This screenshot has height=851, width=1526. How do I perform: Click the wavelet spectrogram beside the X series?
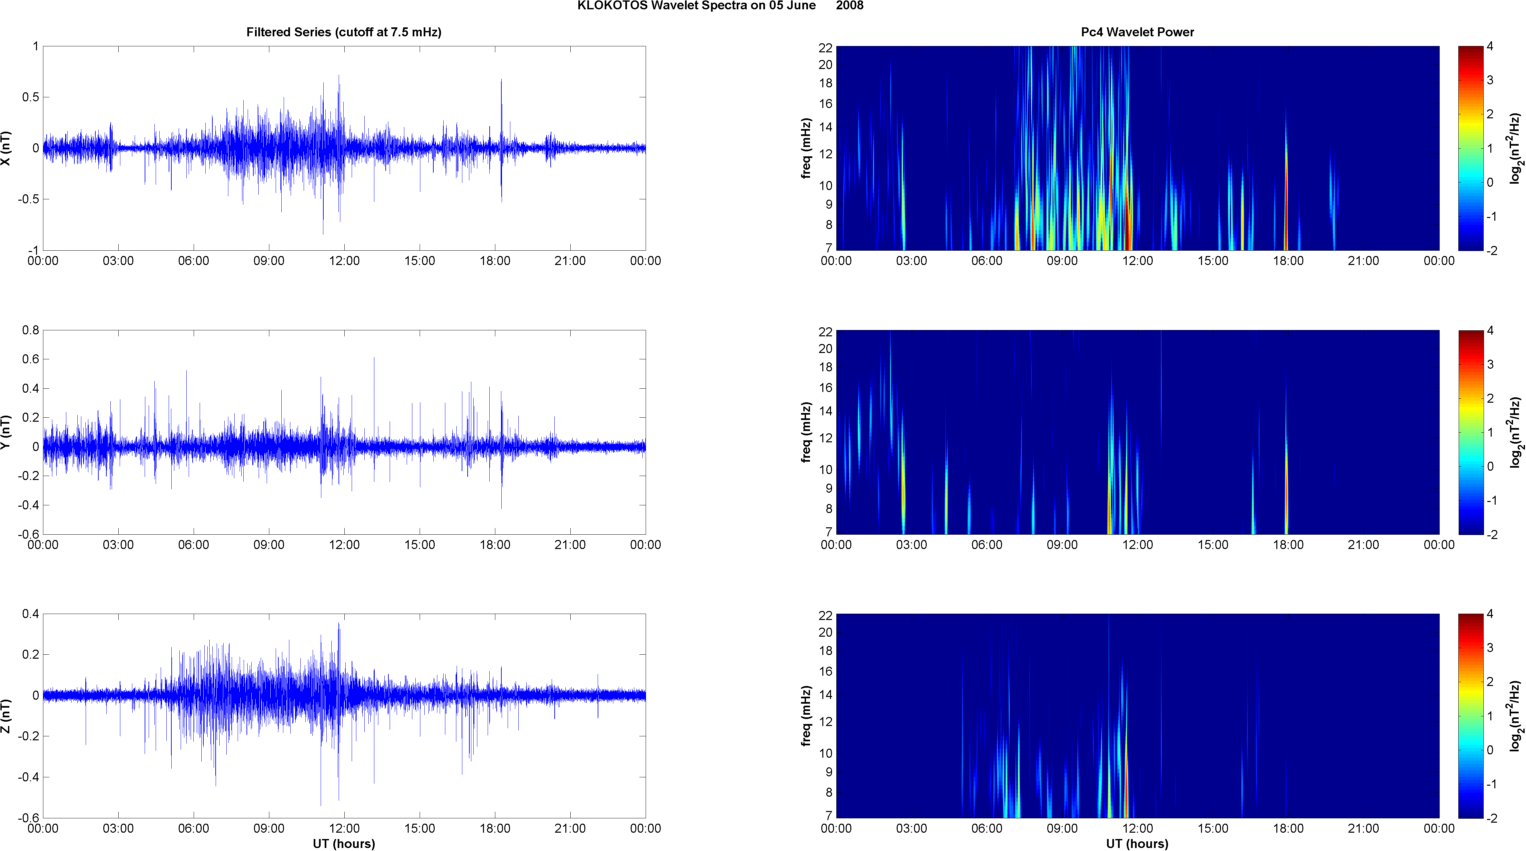point(1137,148)
